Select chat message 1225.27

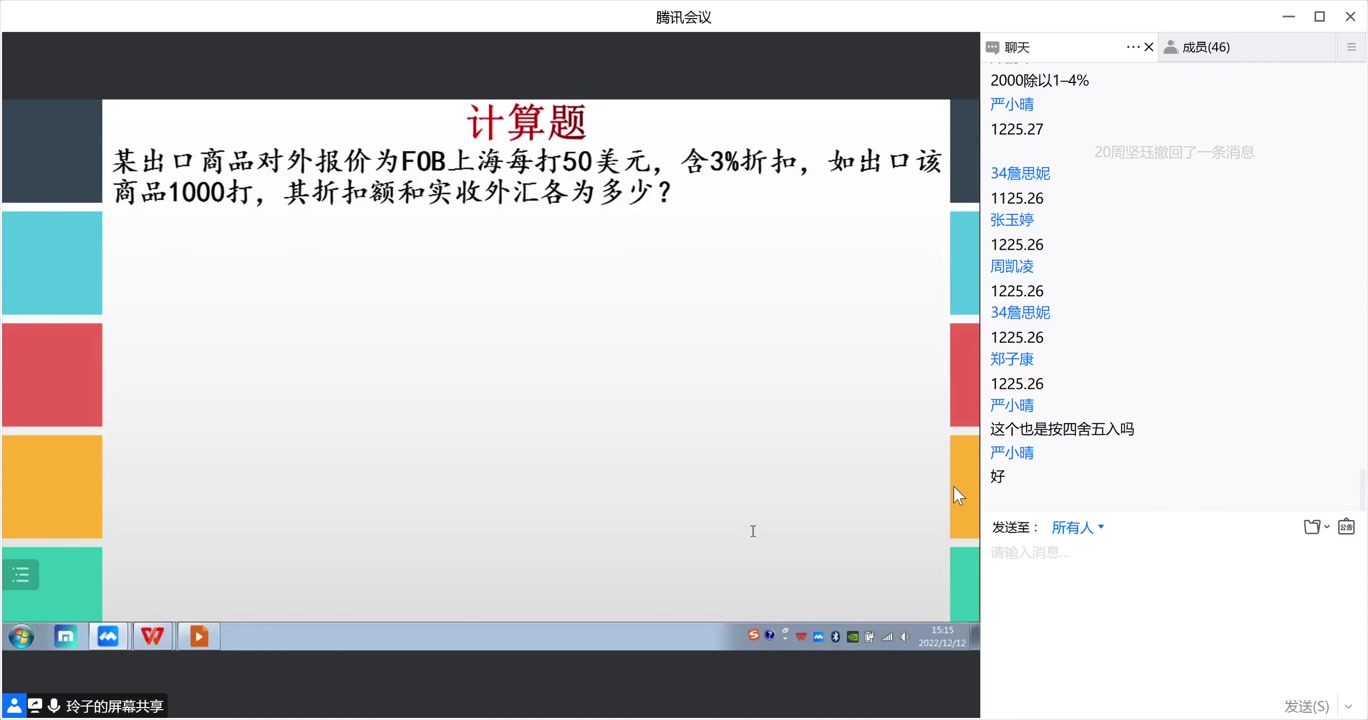(1017, 129)
